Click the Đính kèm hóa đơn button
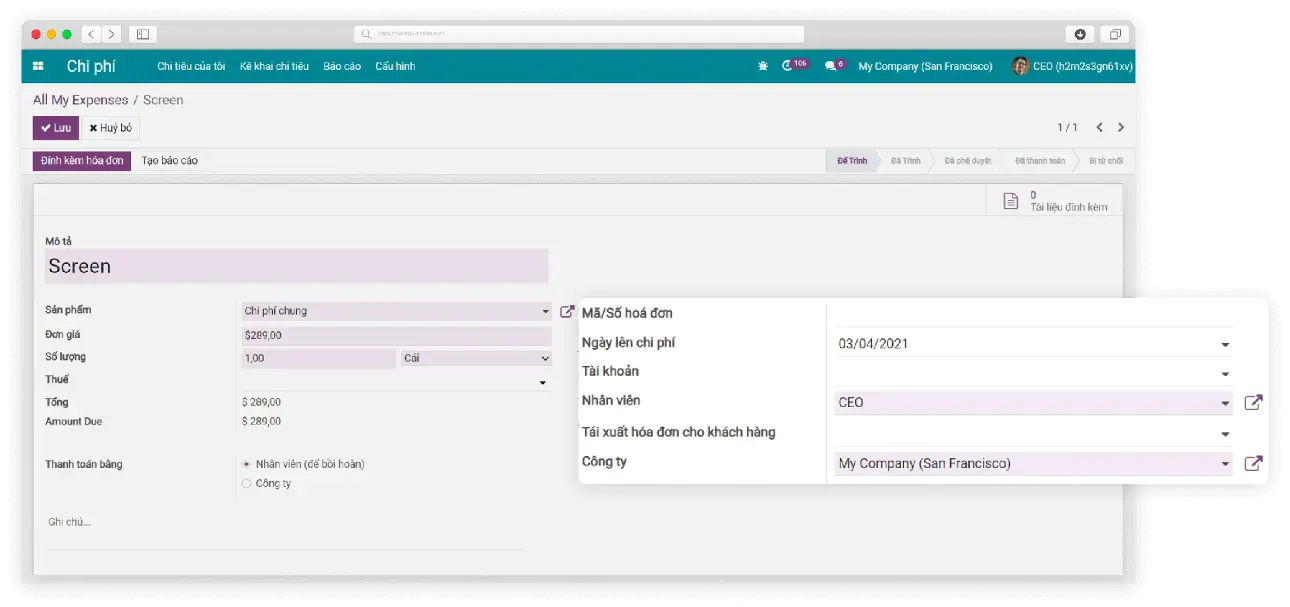The width and height of the screenshot is (1290, 607). click(82, 161)
